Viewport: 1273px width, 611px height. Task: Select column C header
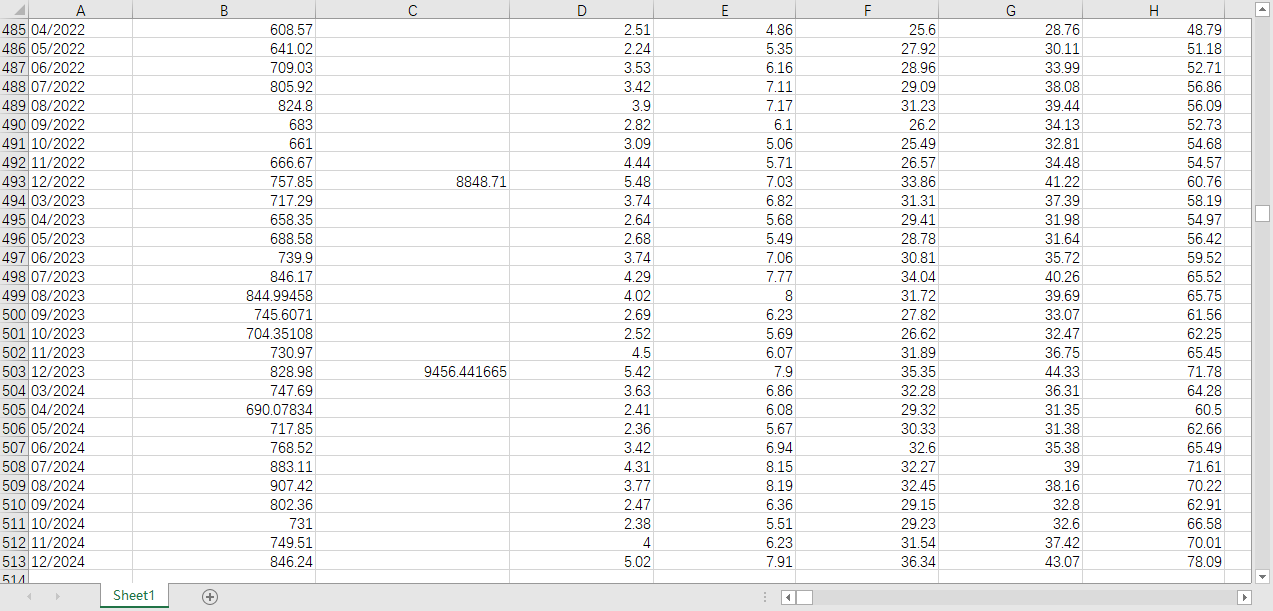(x=412, y=10)
